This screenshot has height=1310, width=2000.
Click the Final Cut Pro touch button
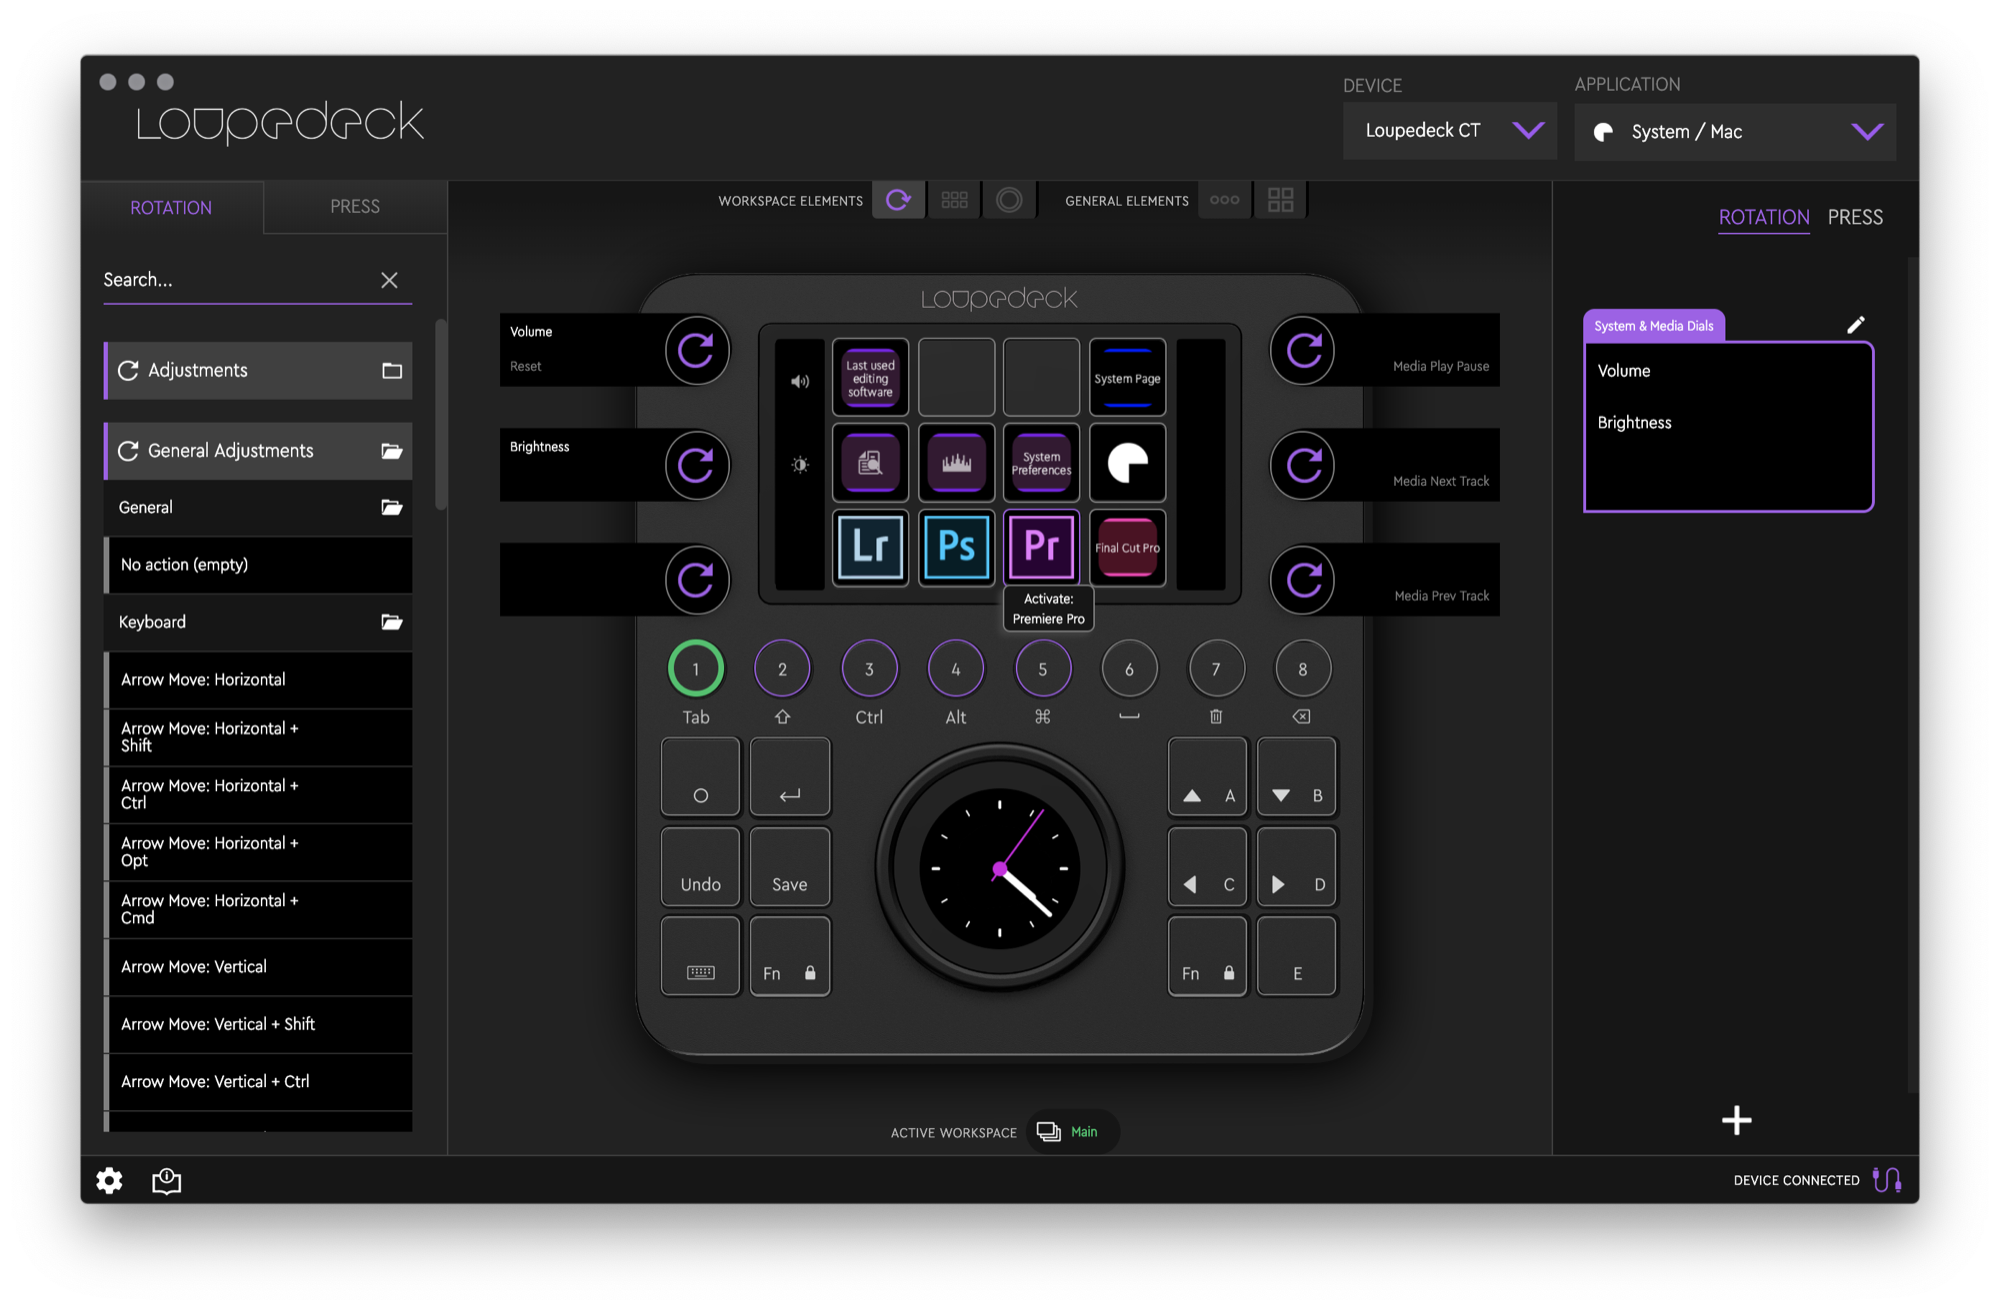1127,547
